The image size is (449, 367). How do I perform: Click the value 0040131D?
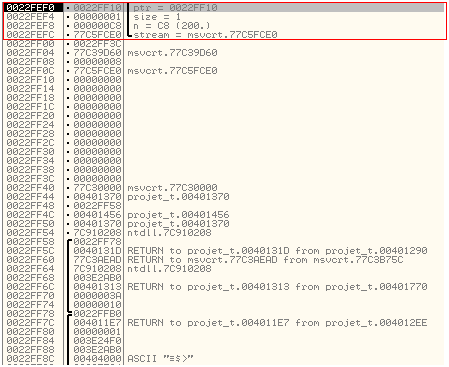(97, 251)
